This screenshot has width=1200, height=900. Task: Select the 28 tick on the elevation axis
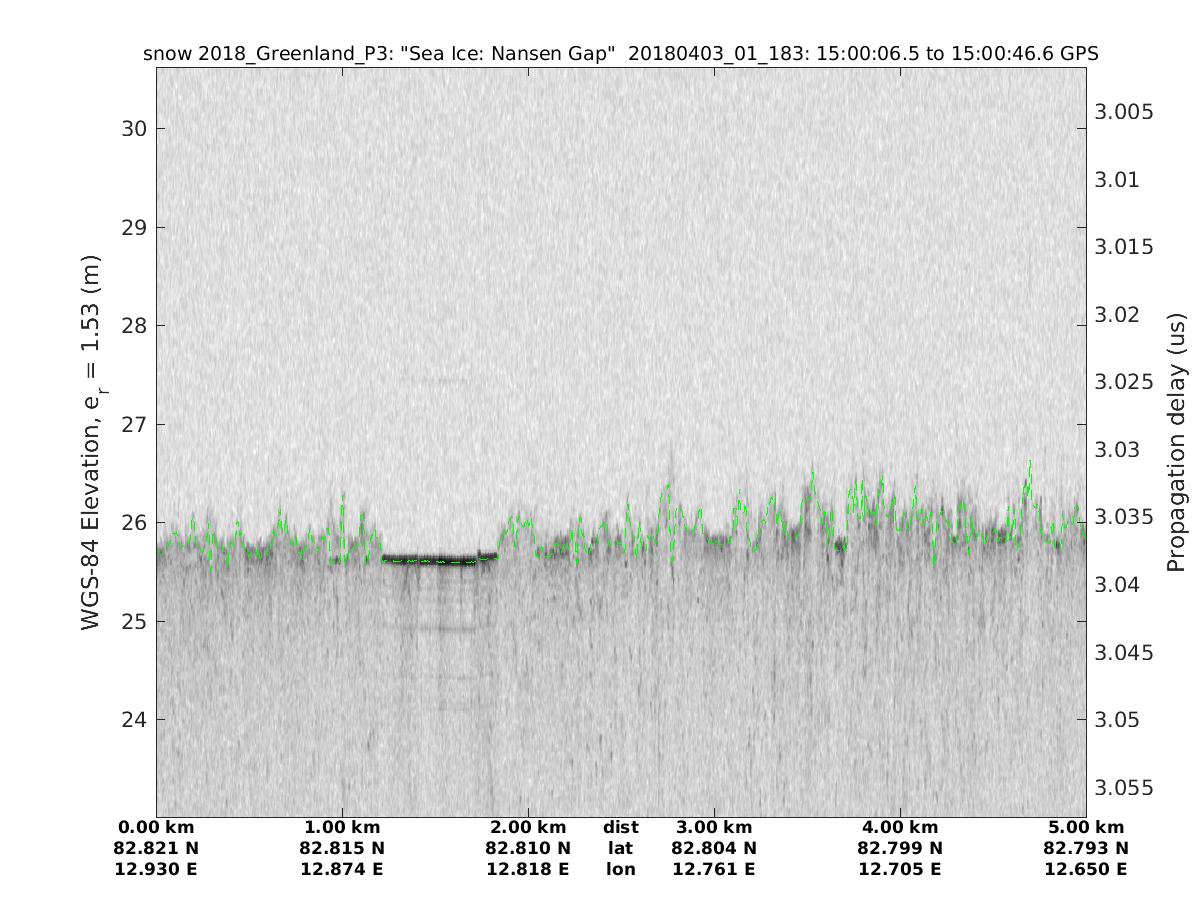(134, 326)
